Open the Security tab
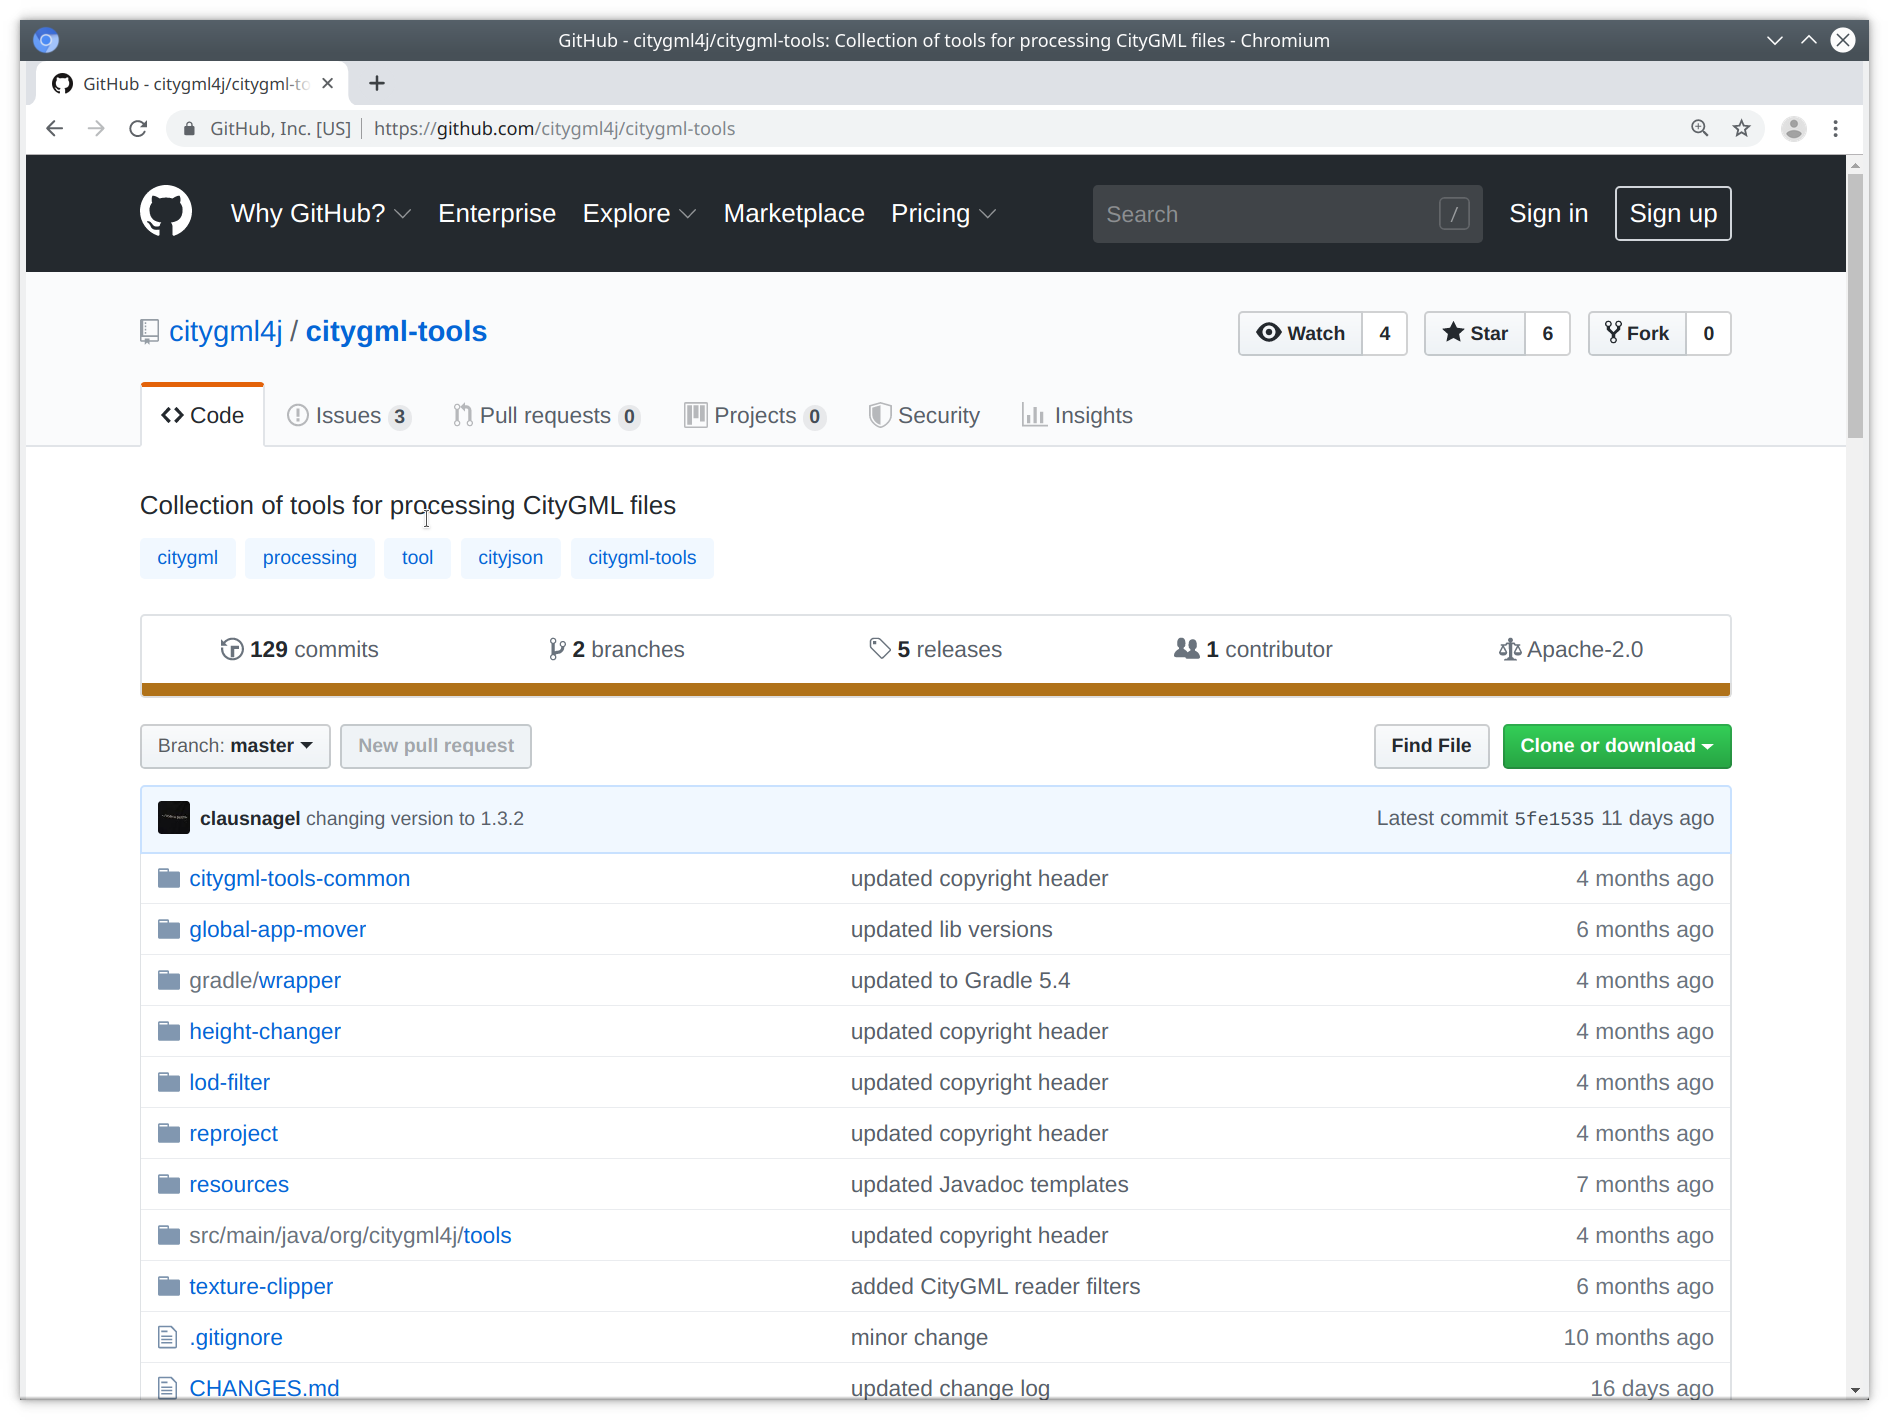 pyautogui.click(x=924, y=416)
